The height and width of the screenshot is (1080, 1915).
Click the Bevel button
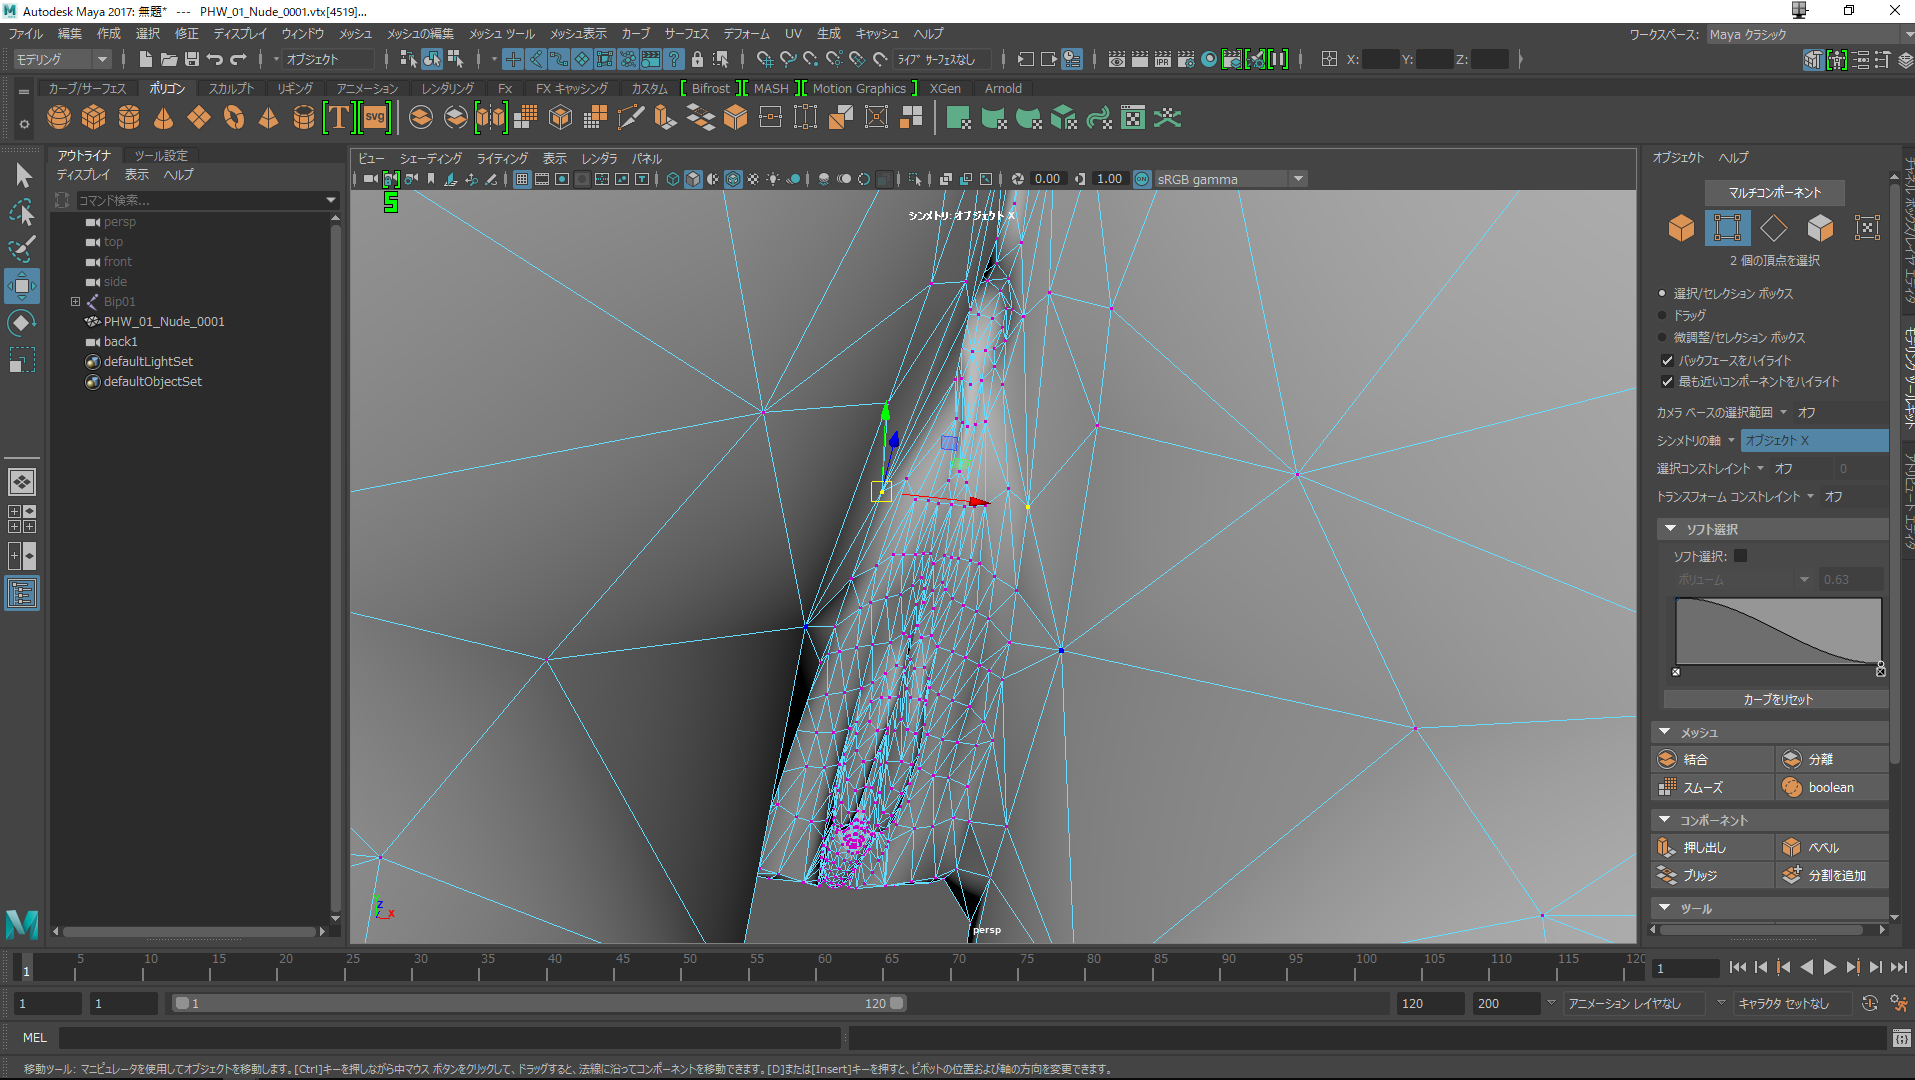tap(1823, 848)
